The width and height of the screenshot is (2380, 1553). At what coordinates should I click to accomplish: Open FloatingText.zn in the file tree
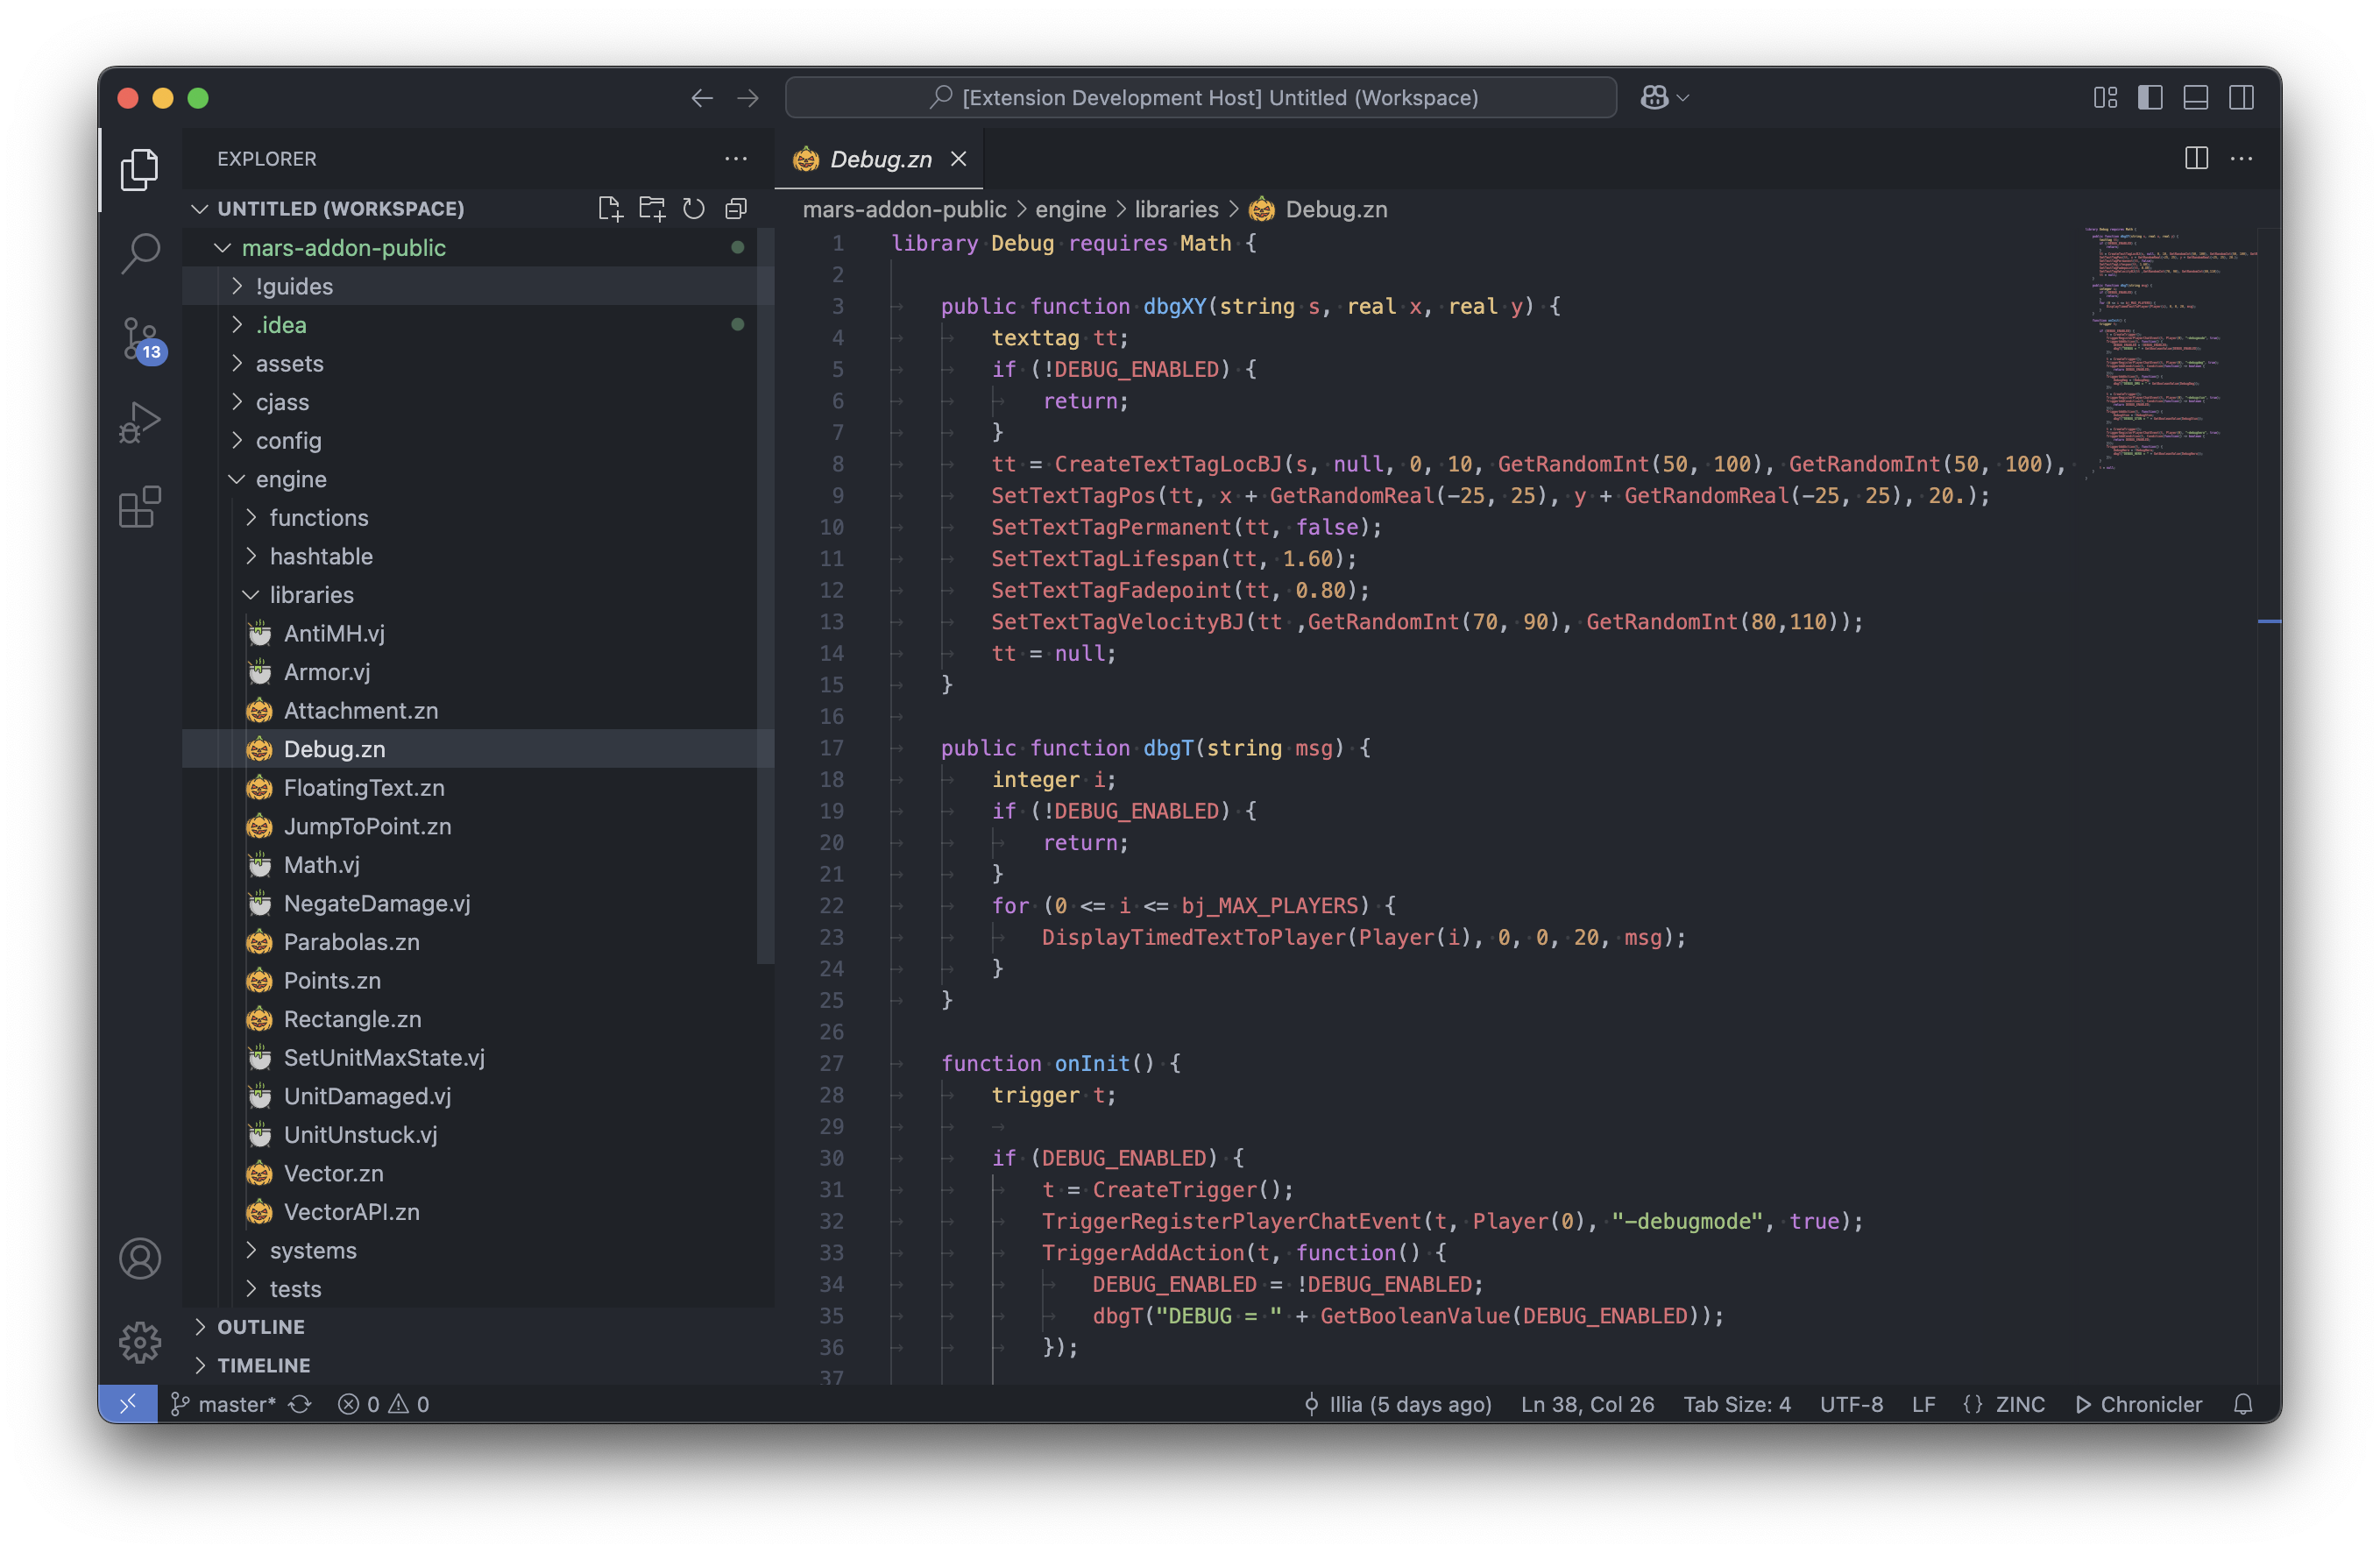(x=364, y=787)
